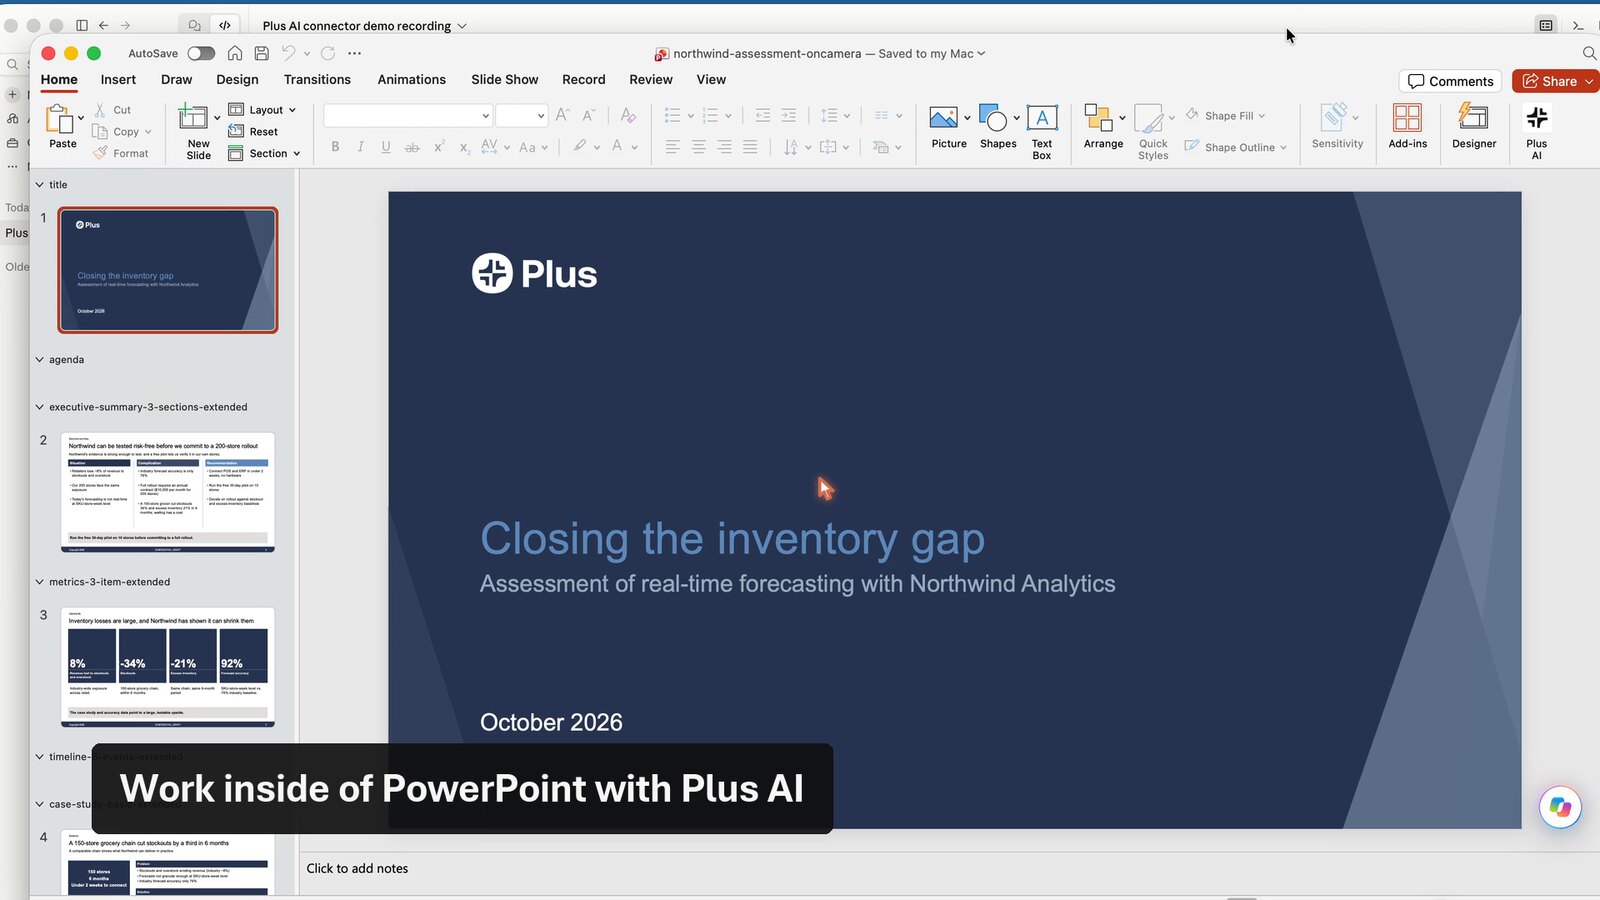The height and width of the screenshot is (900, 1600).
Task: Insert a Picture
Action: 949,127
